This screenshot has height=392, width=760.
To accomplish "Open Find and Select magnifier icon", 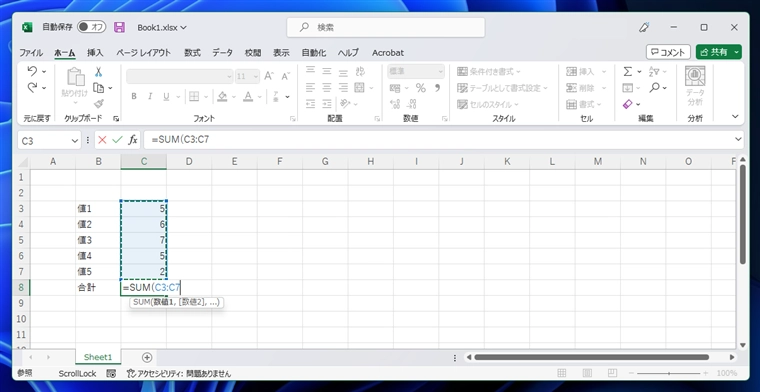I will 655,88.
